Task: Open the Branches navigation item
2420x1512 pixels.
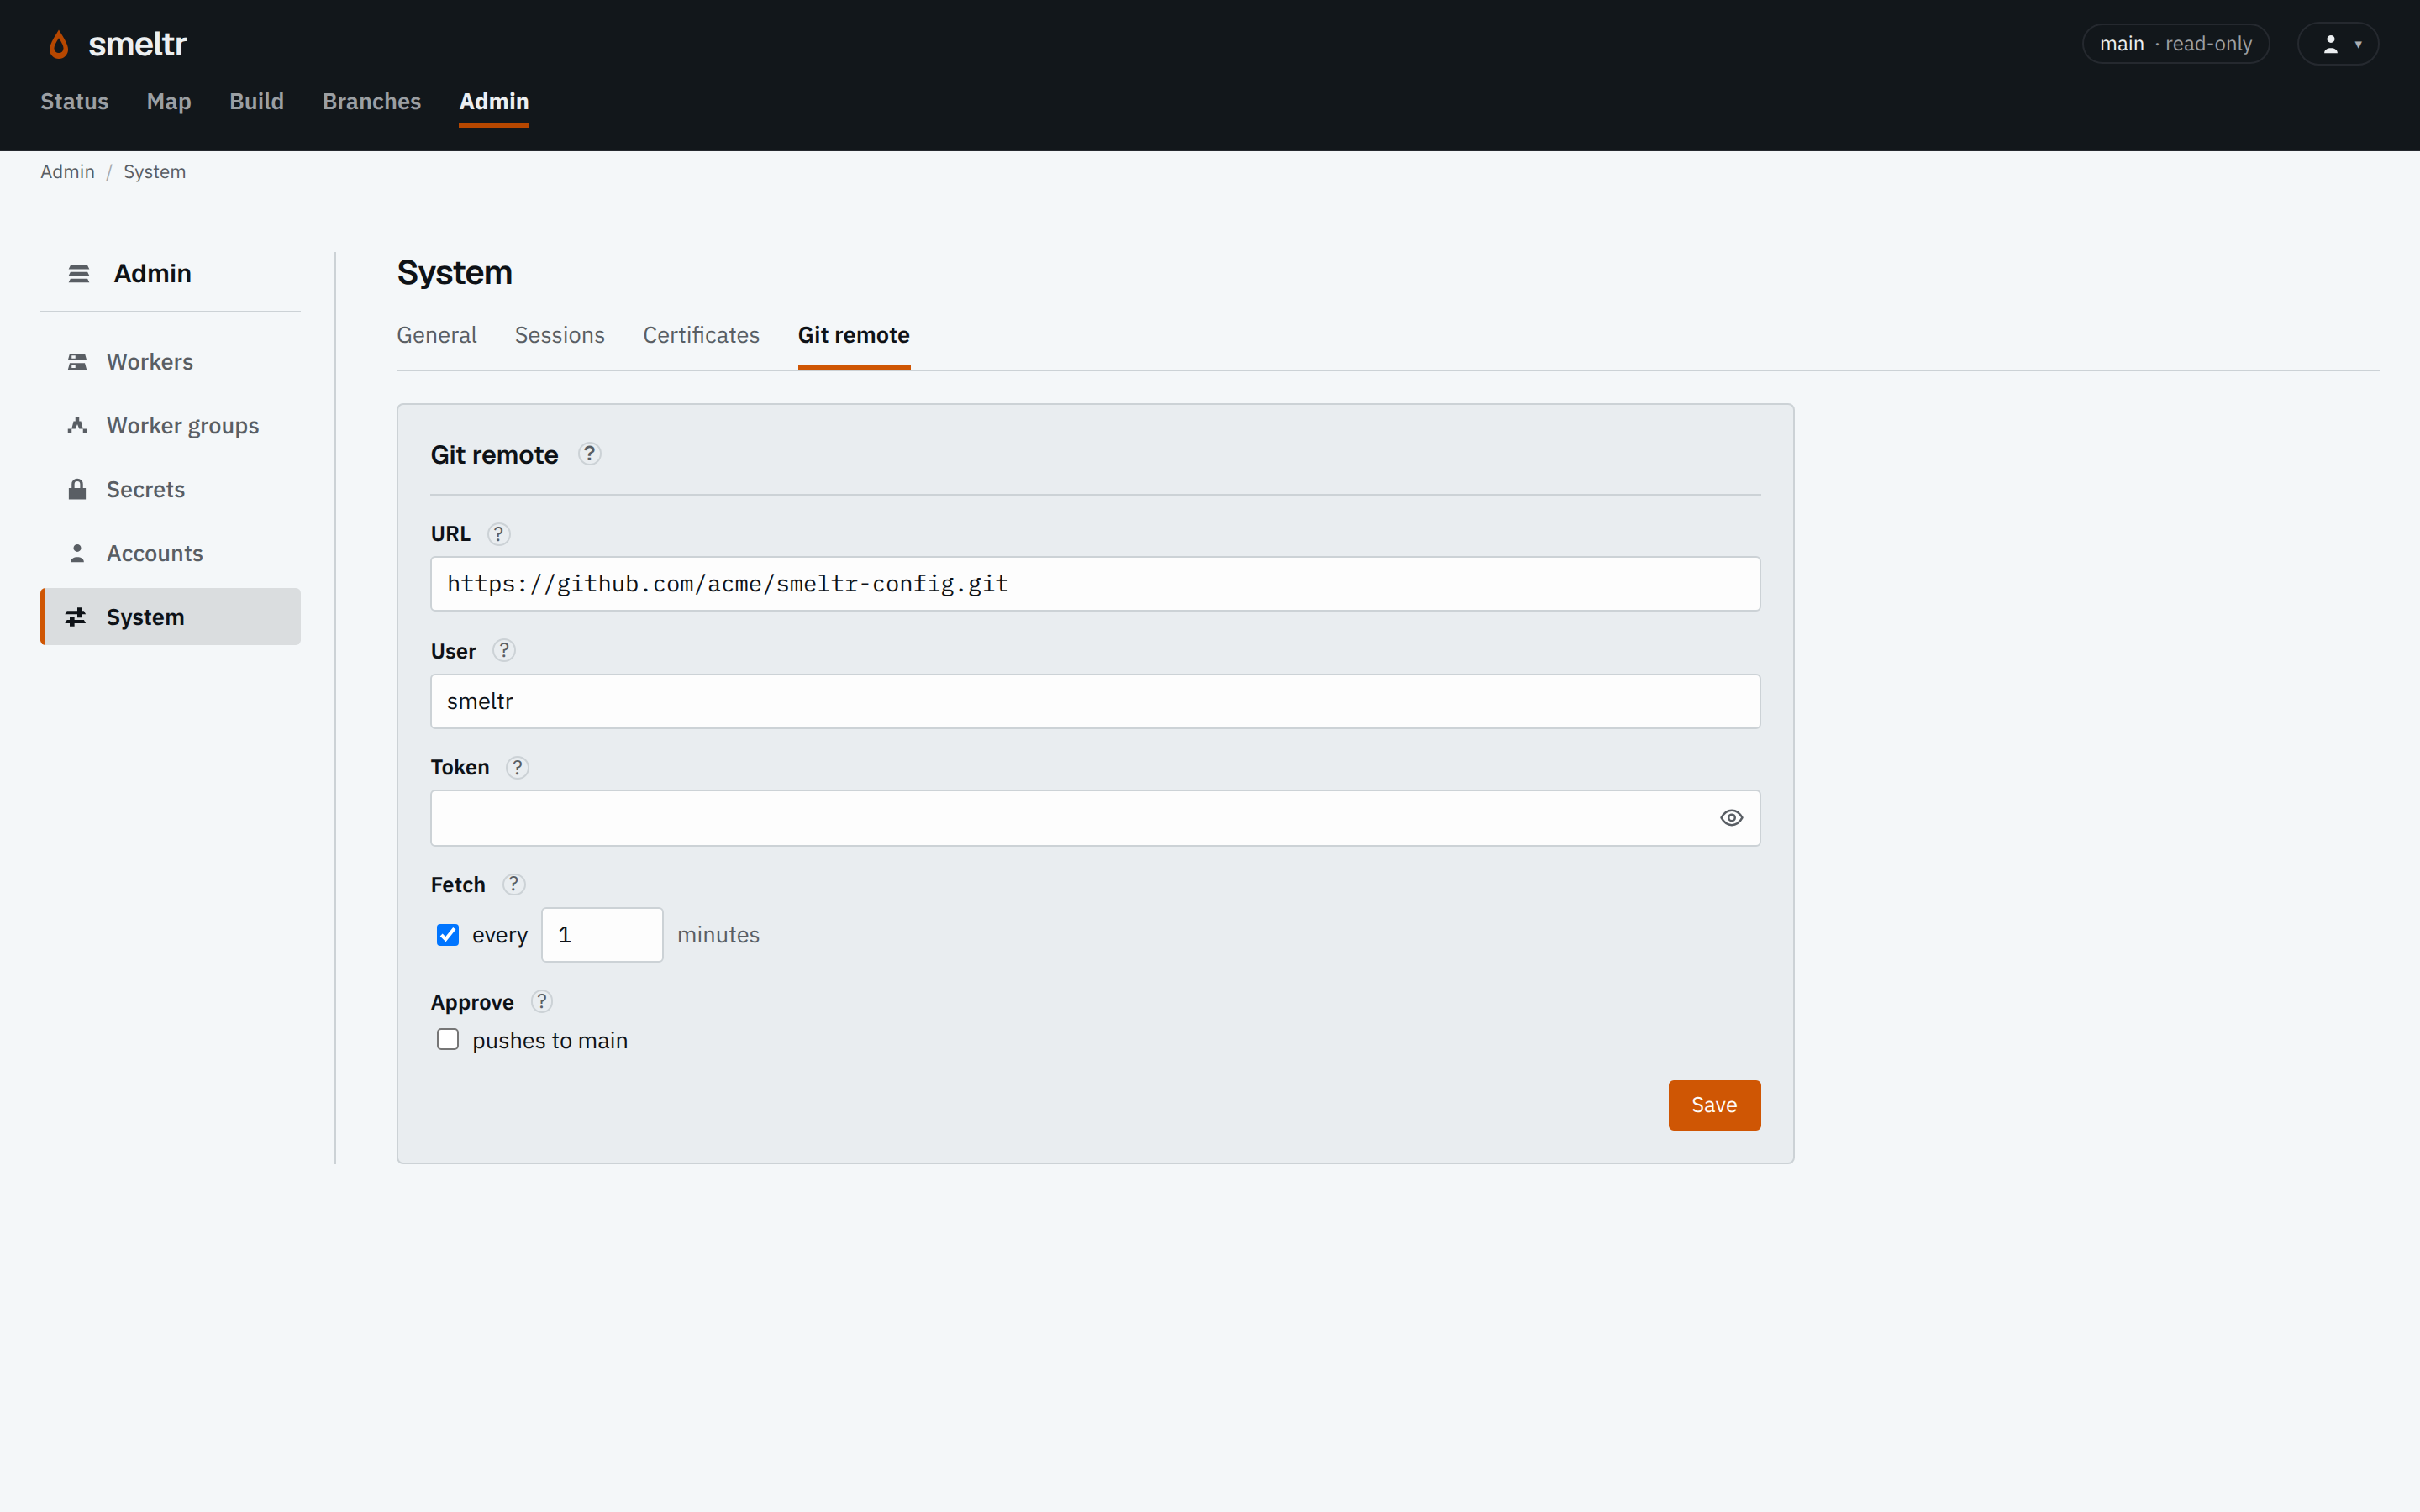Action: [371, 102]
